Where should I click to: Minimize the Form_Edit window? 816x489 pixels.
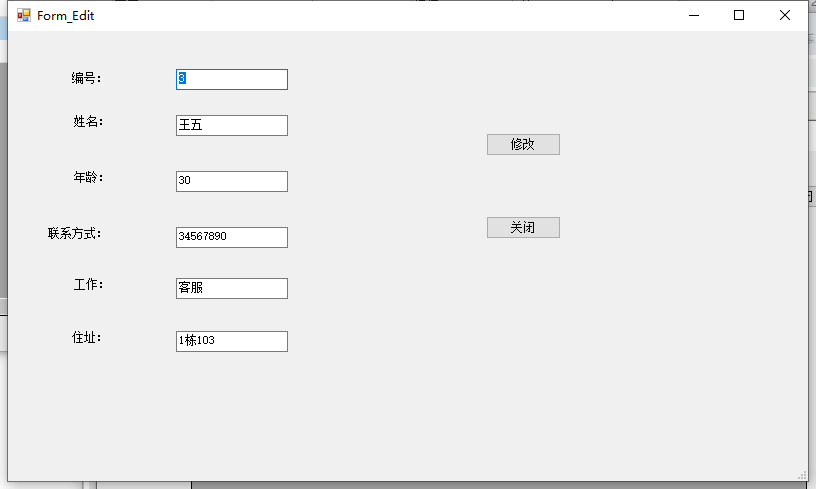point(693,15)
